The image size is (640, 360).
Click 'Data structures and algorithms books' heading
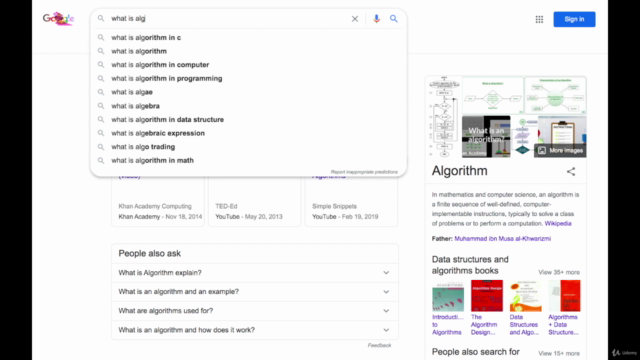click(x=470, y=265)
